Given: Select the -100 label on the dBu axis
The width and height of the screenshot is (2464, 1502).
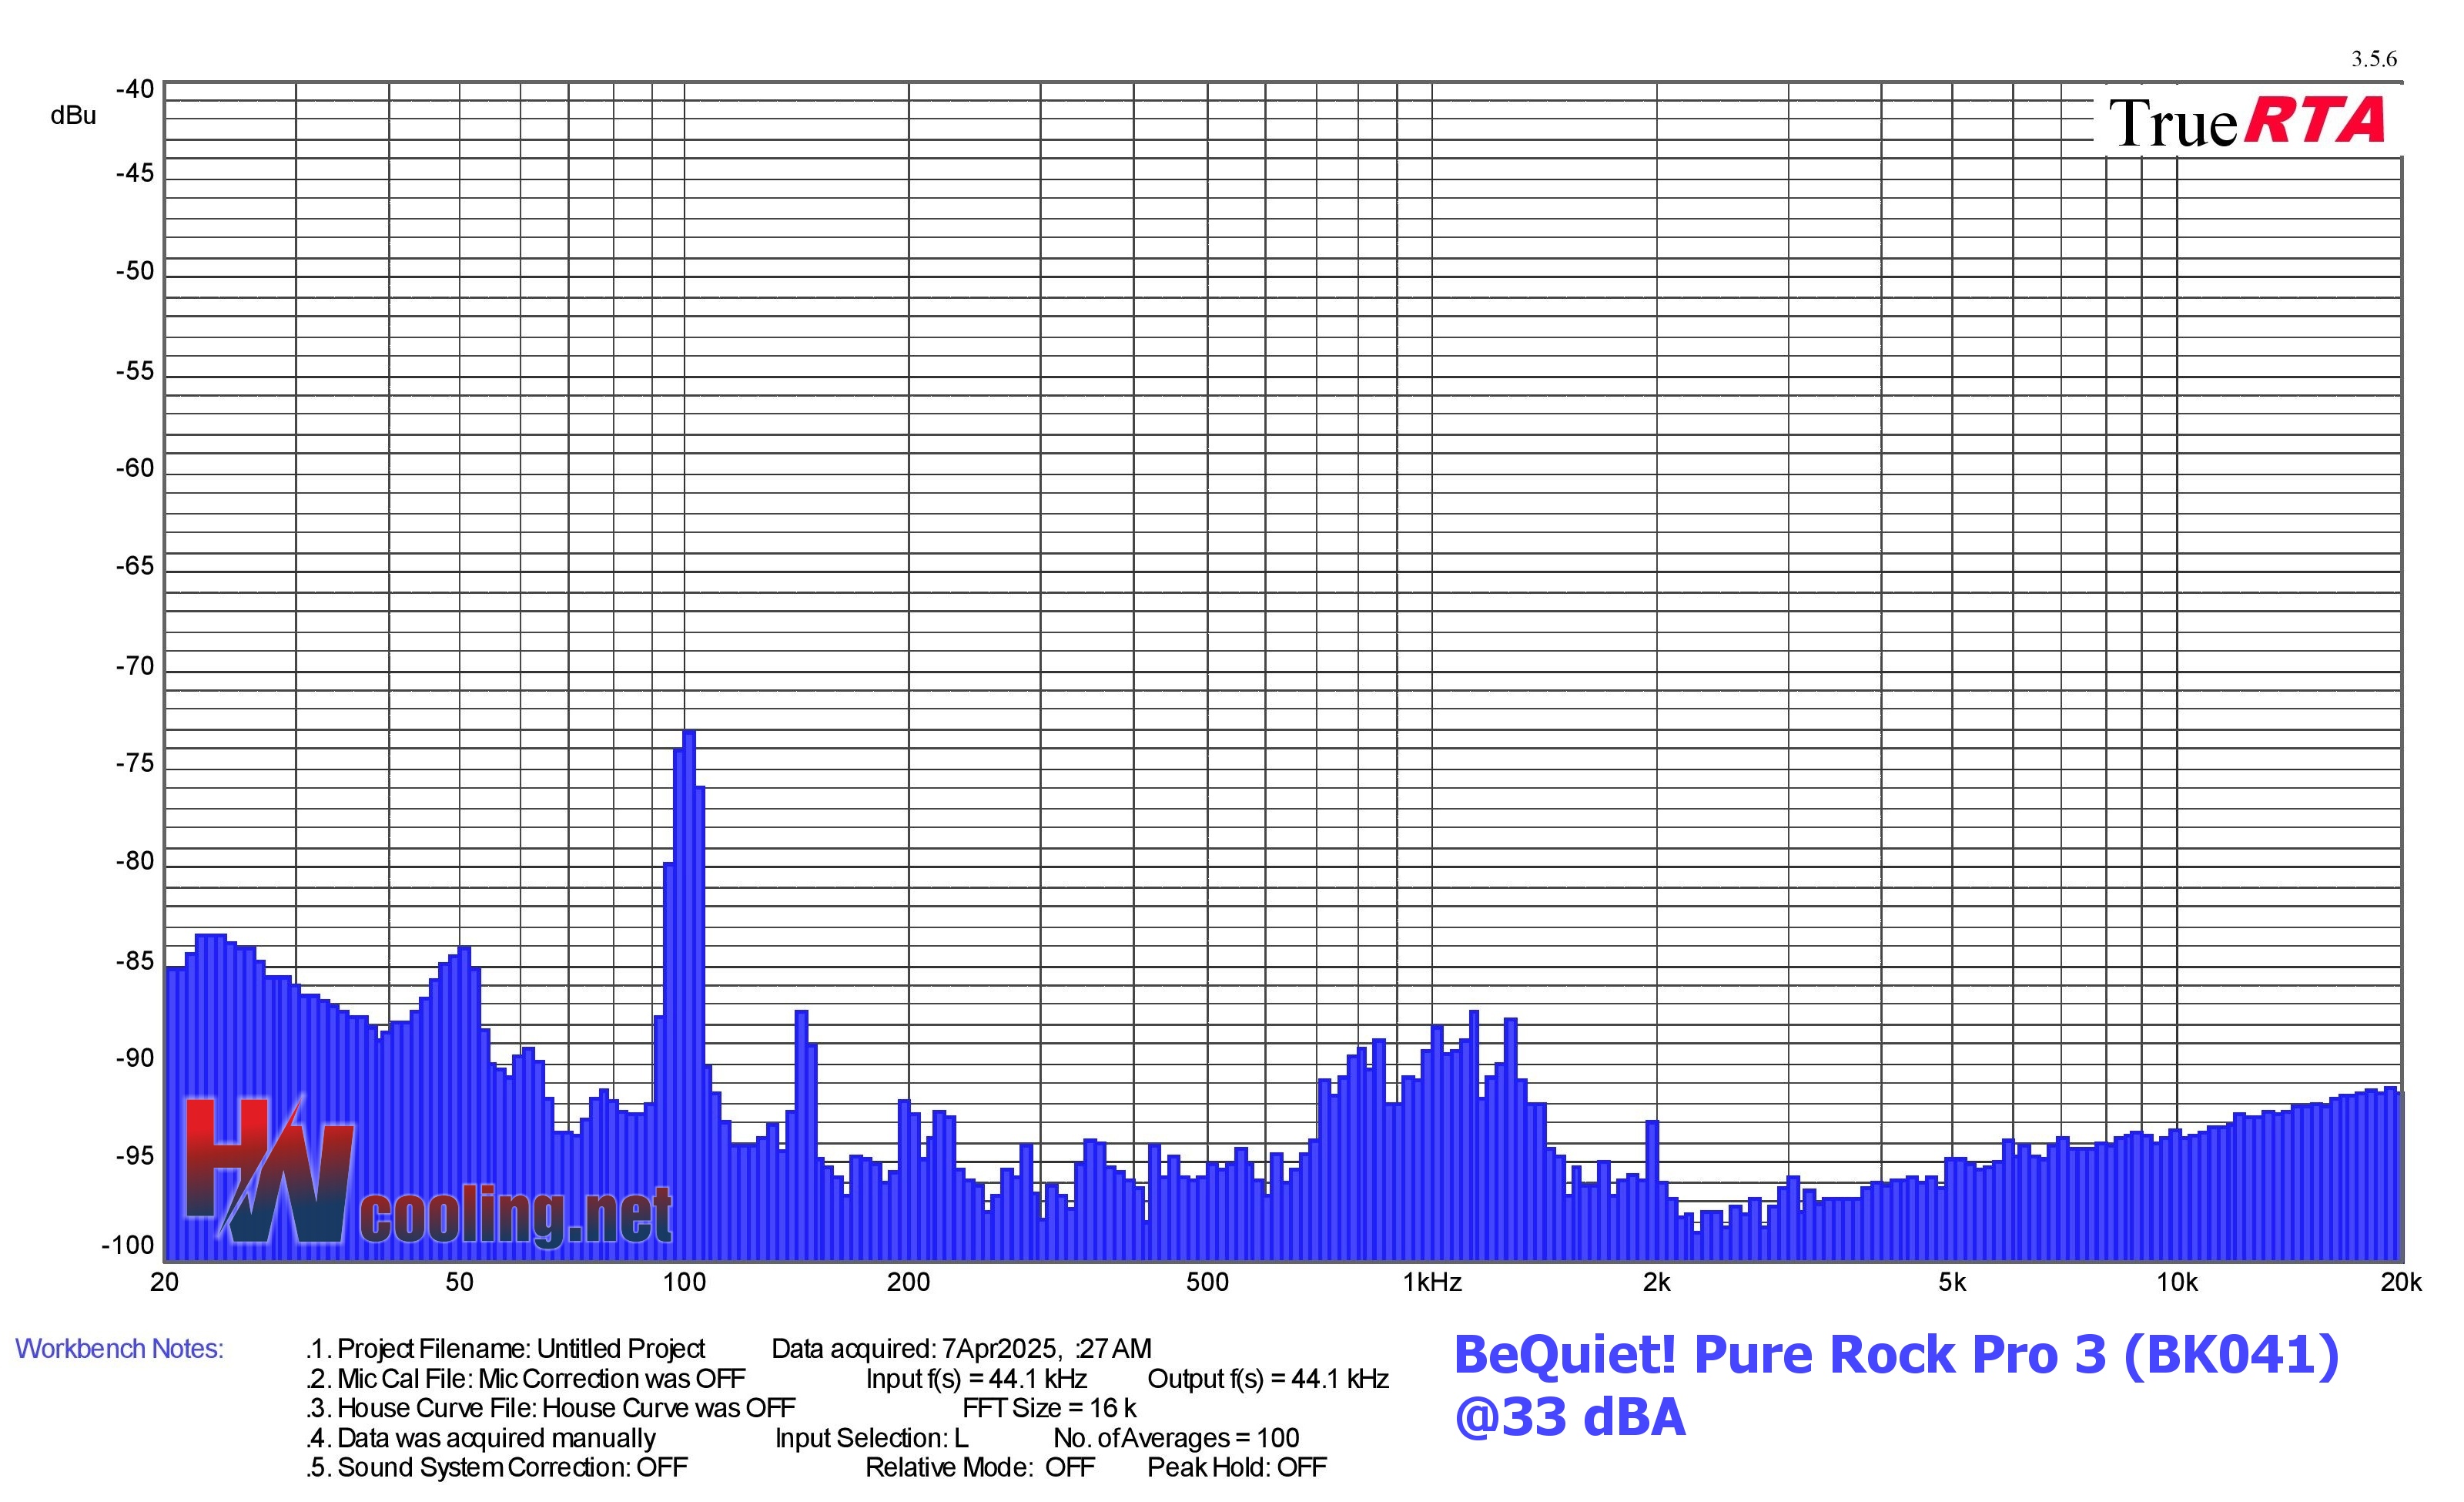Looking at the screenshot, I should (128, 1246).
